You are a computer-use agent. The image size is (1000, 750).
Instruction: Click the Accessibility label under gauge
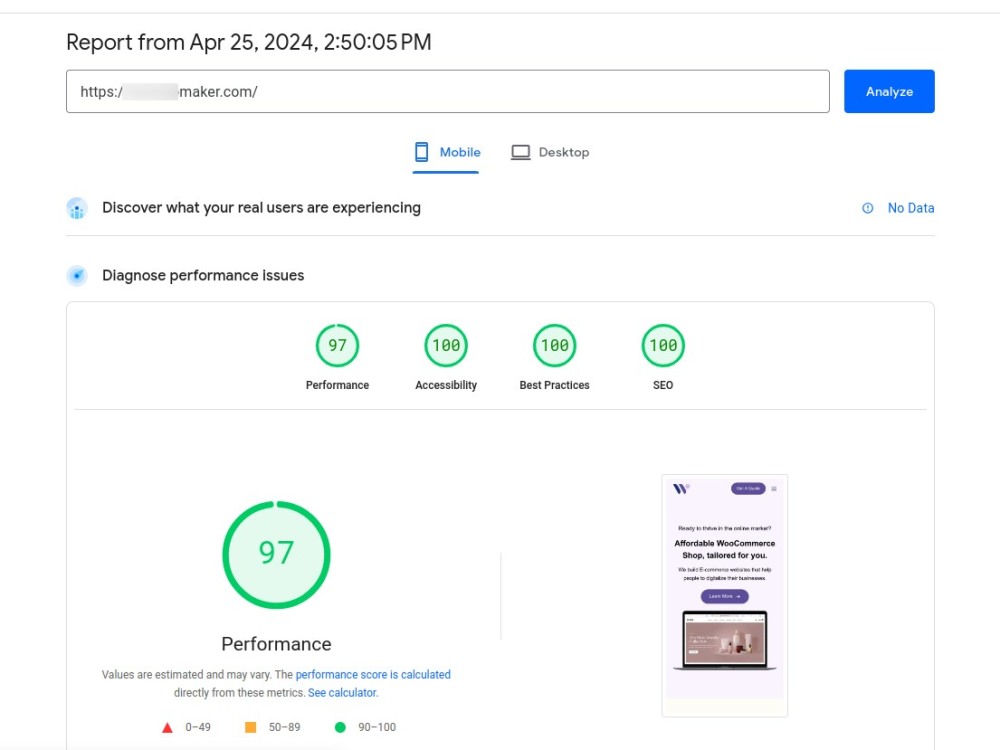click(x=446, y=385)
